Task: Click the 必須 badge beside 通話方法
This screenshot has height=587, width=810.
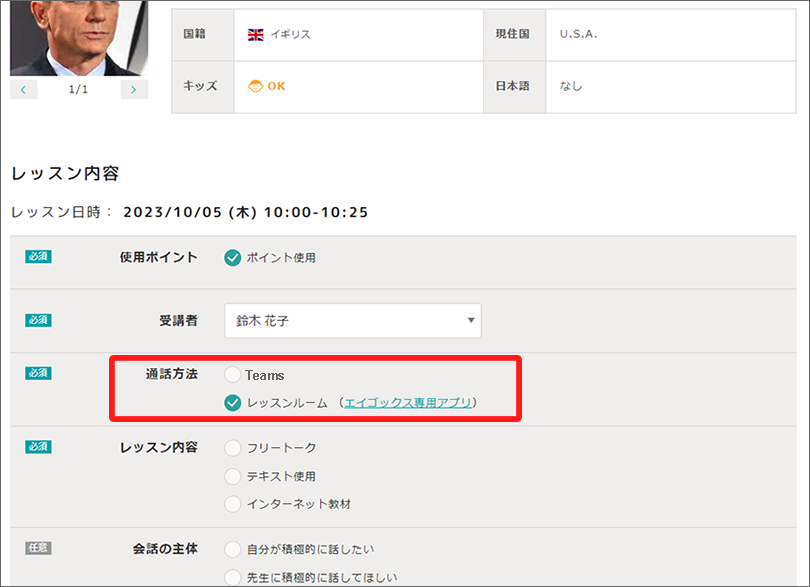Action: coord(38,373)
